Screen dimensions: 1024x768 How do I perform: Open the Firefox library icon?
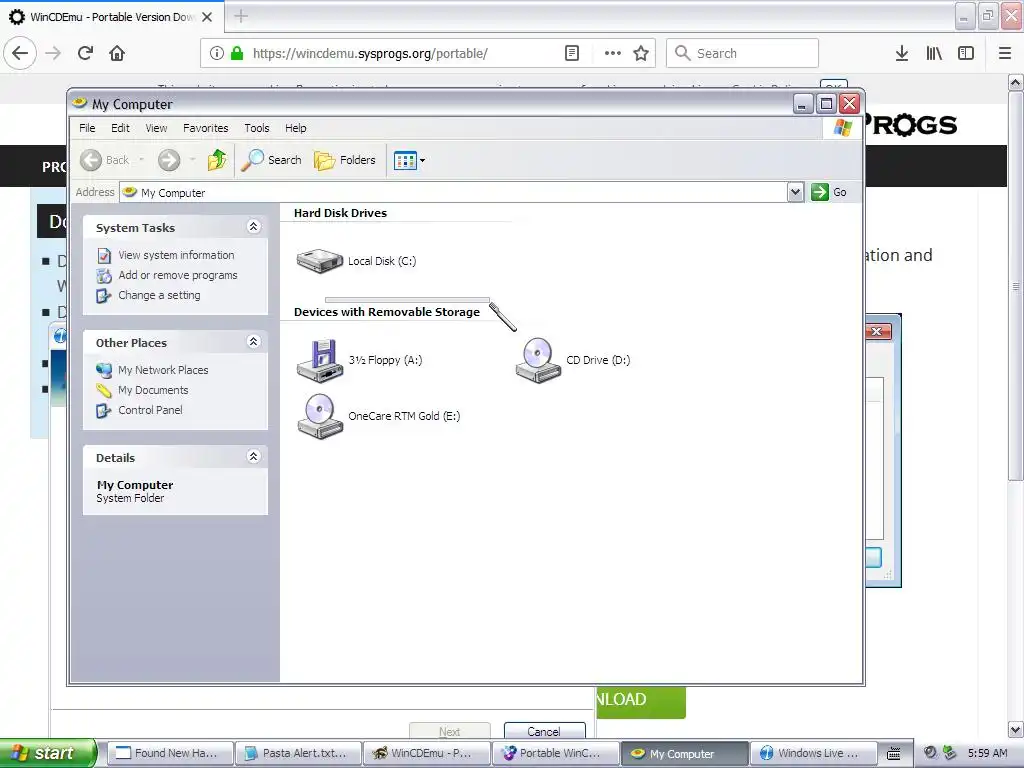[934, 54]
